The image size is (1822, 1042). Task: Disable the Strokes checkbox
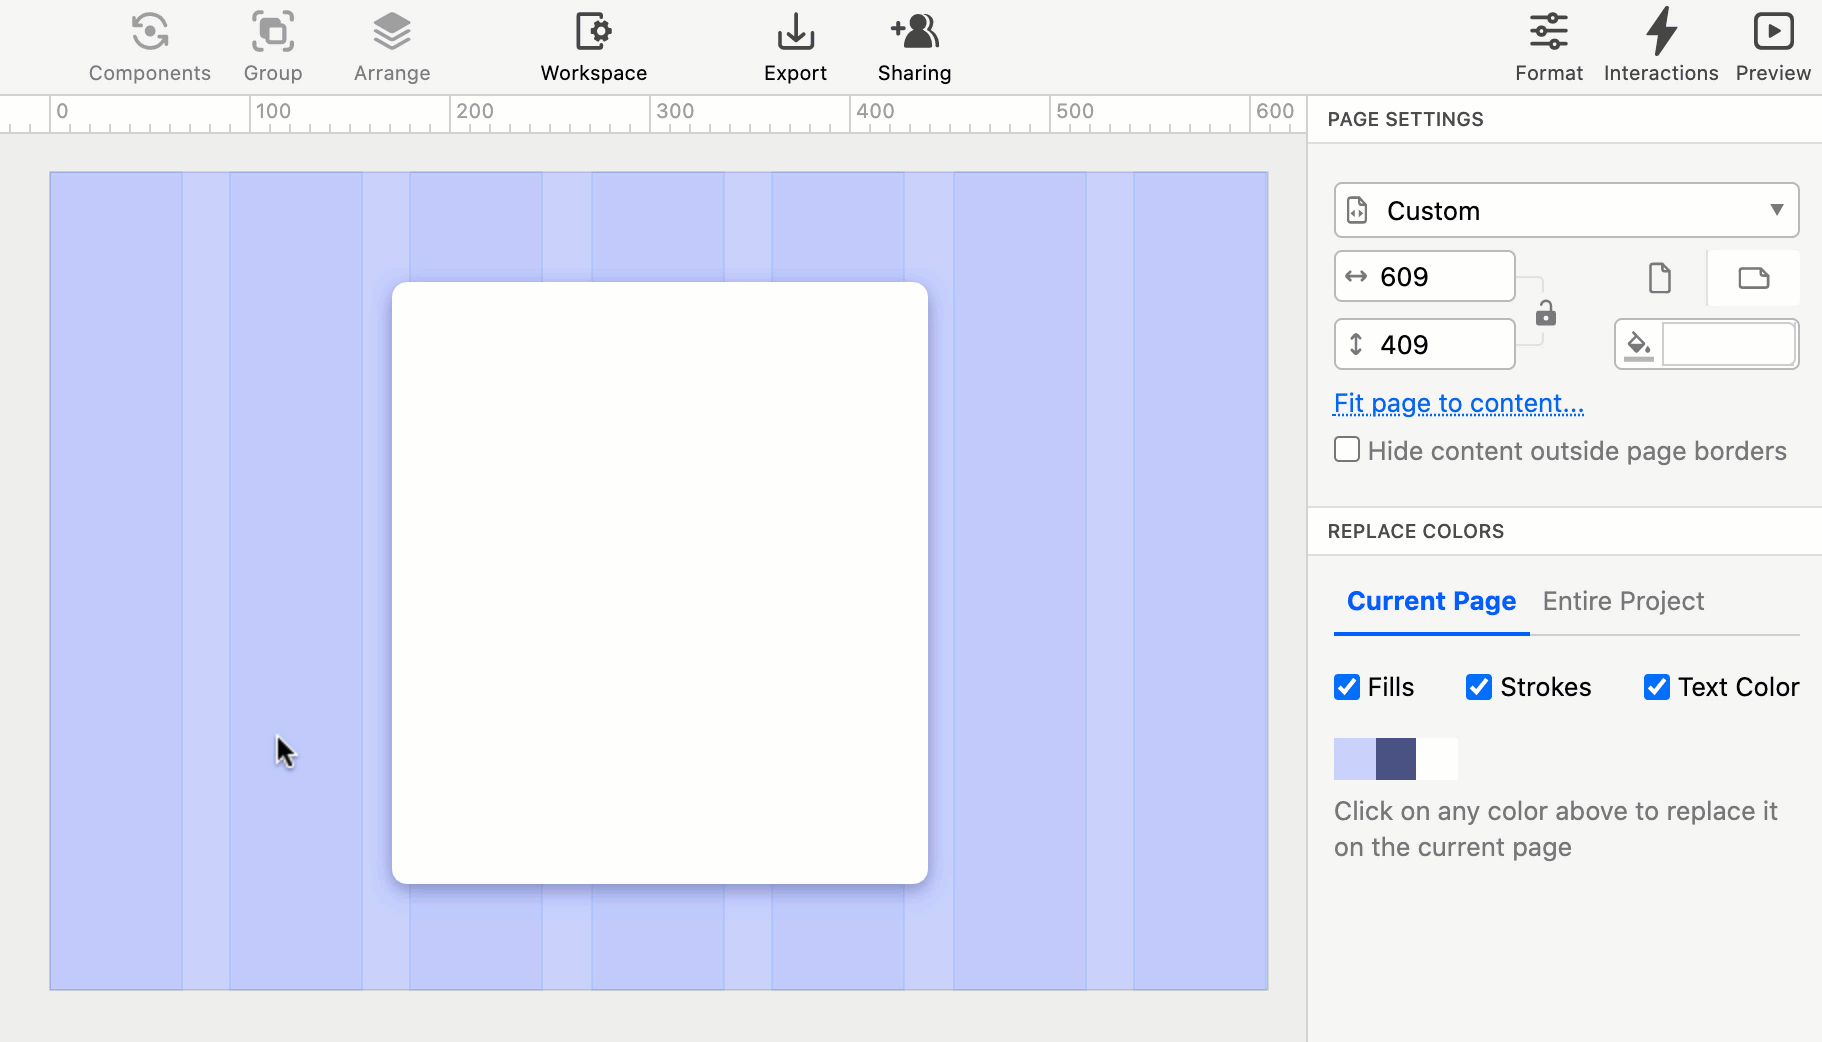coord(1479,687)
